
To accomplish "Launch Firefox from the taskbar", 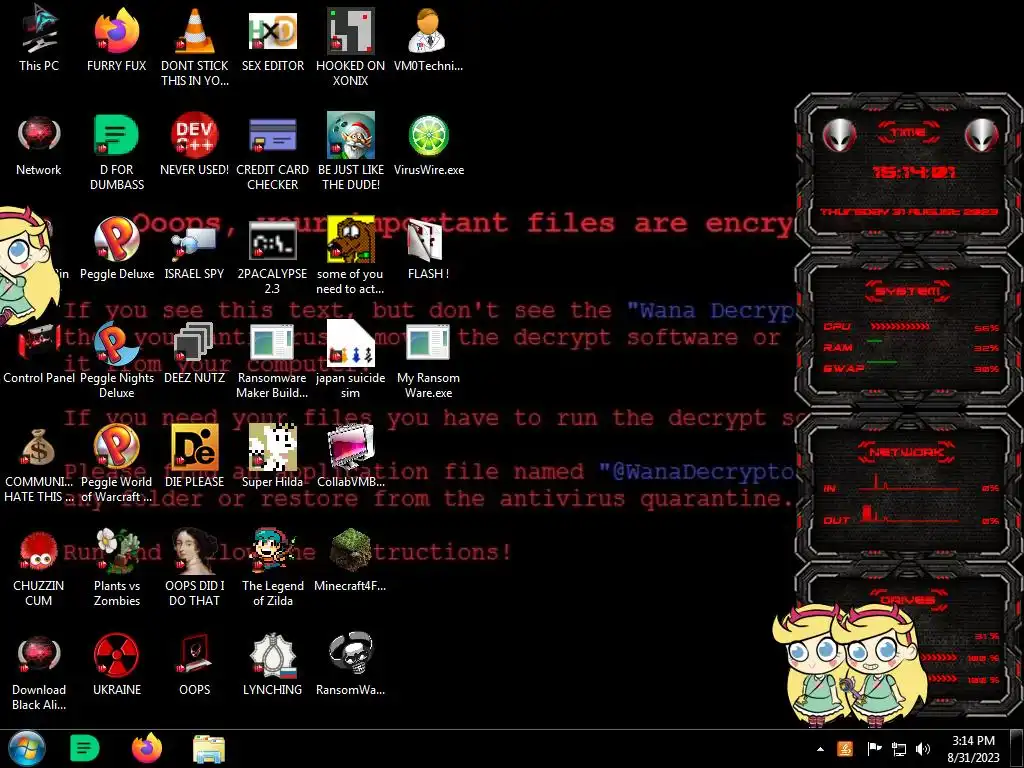I will click(147, 748).
